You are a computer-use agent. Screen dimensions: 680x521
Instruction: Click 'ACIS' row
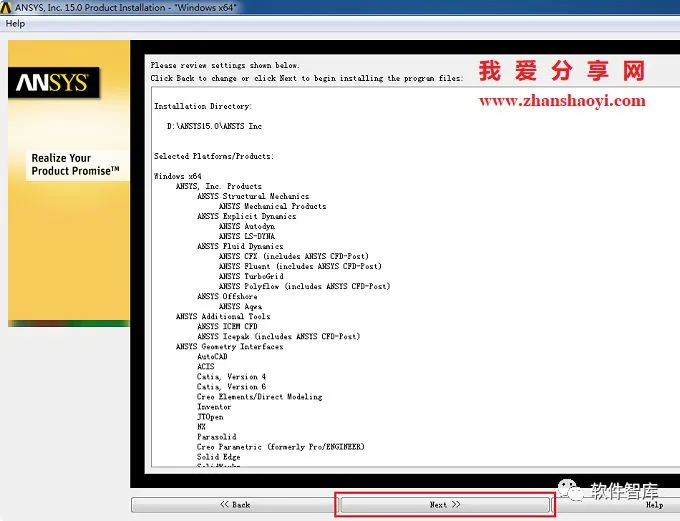[206, 366]
